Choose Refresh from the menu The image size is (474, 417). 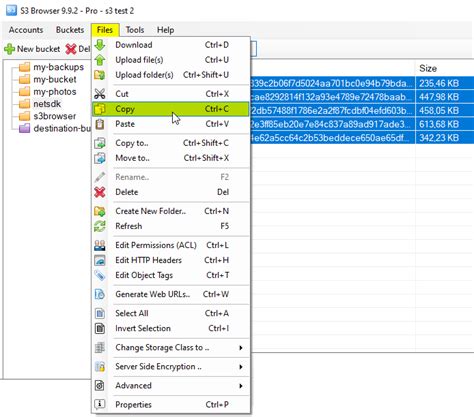171,226
